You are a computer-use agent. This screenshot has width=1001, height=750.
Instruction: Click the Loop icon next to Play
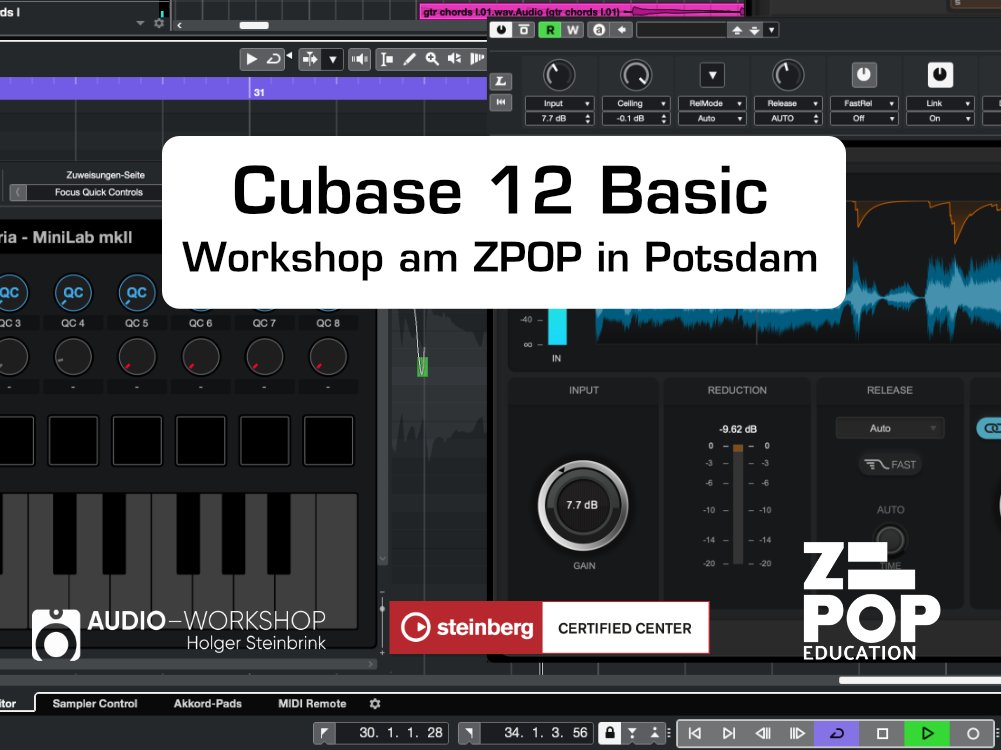[276, 59]
